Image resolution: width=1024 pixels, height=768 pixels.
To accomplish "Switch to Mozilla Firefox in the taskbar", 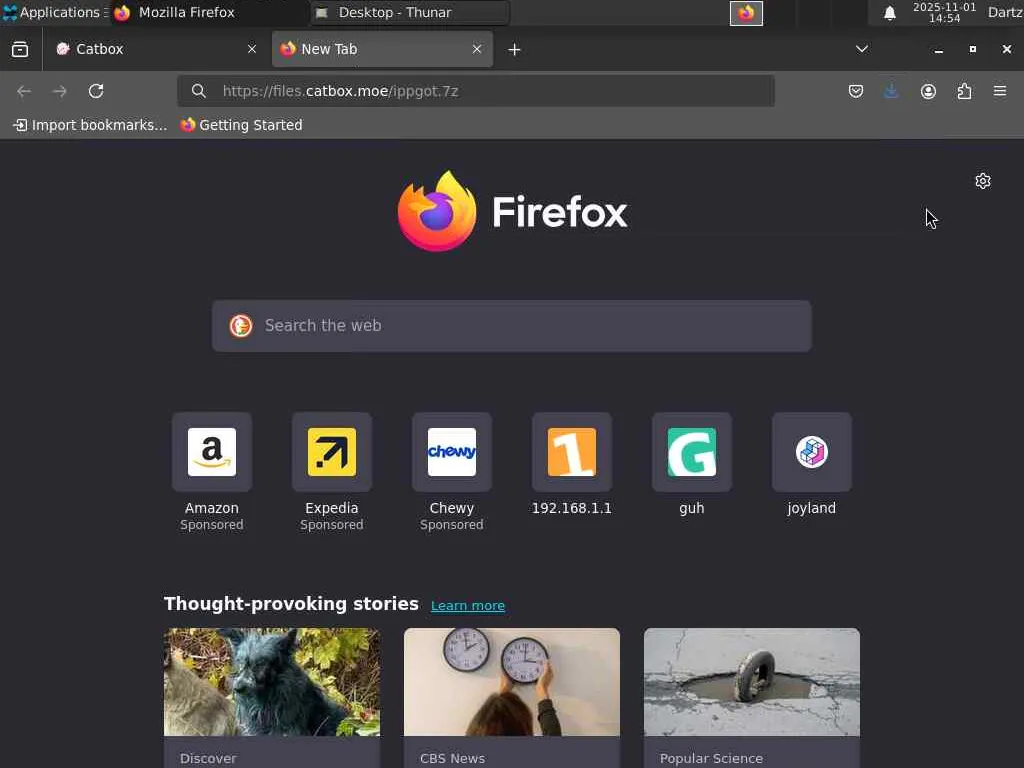I will (x=209, y=12).
